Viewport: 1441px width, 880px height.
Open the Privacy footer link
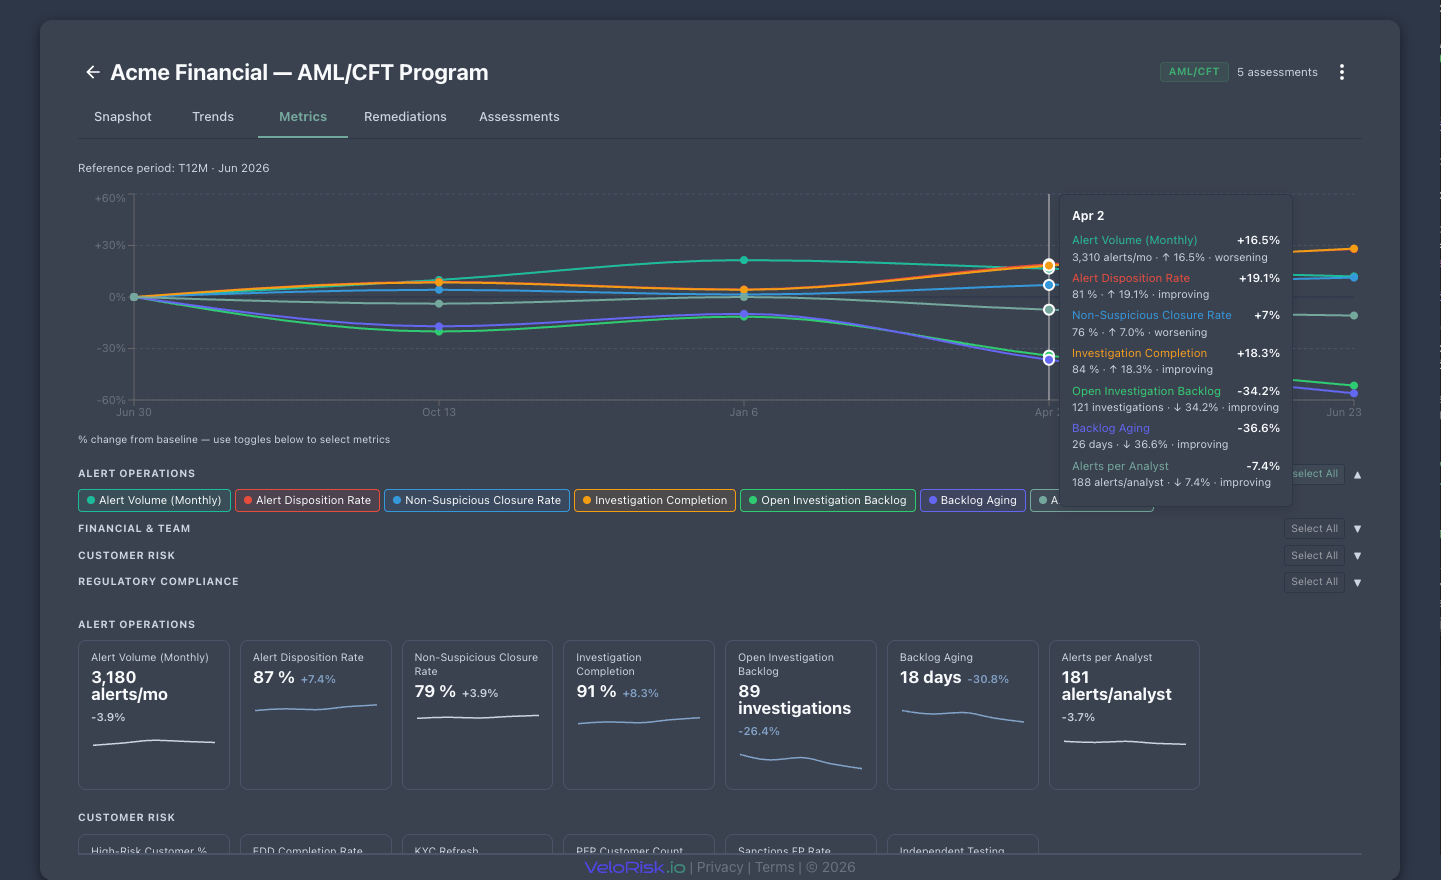click(720, 867)
